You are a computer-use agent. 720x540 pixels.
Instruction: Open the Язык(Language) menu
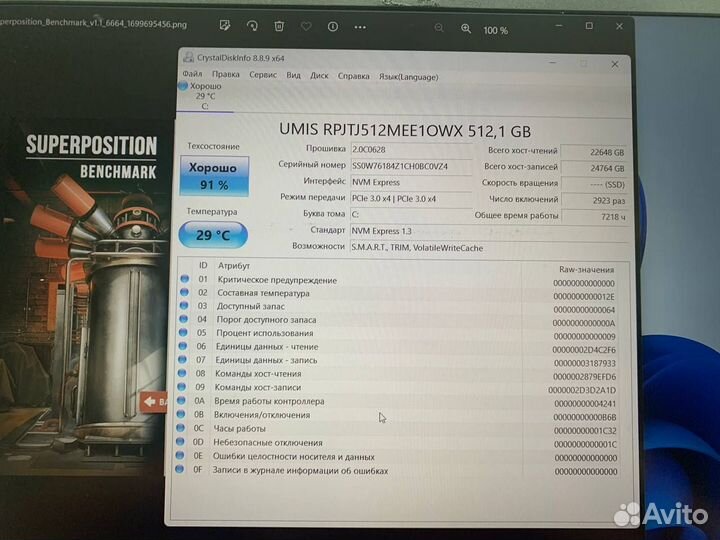coord(408,77)
